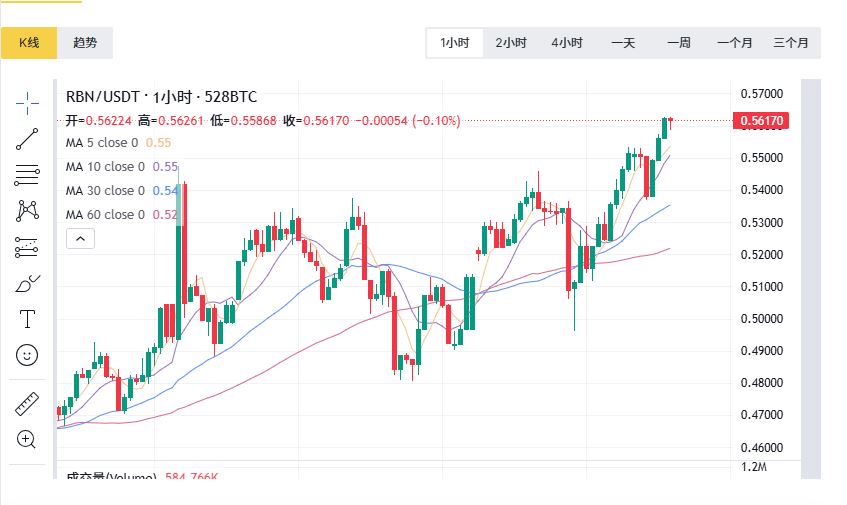Select the 一周 timeframe
This screenshot has width=847, height=505.
point(679,43)
